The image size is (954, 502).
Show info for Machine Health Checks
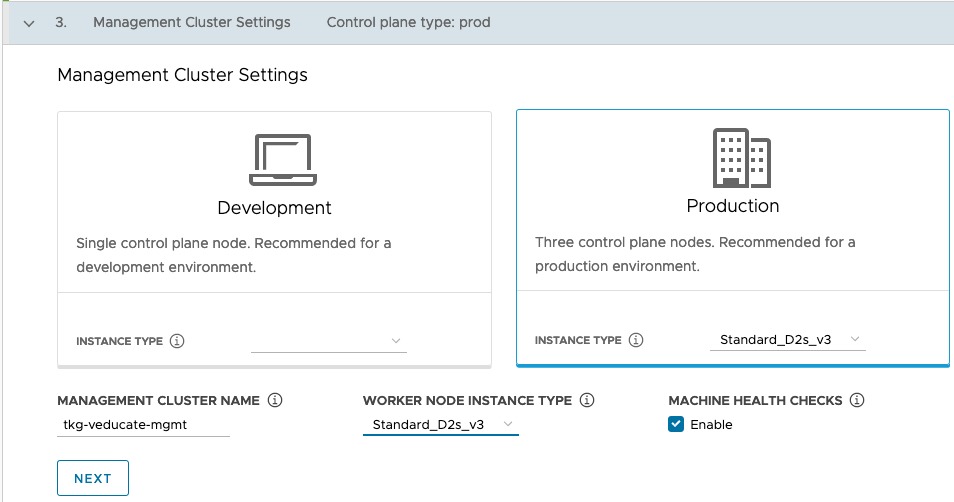[857, 400]
